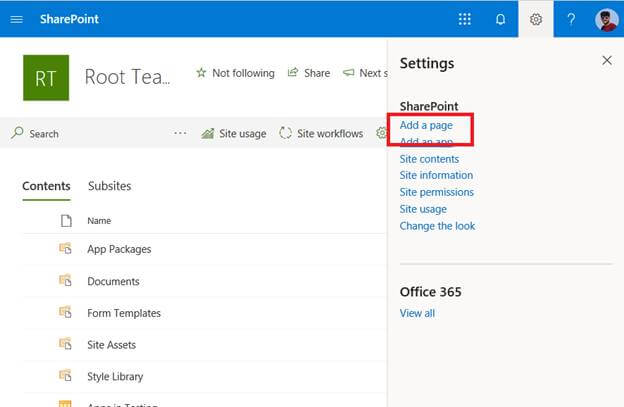
Task: Open the Style Library
Action: pyautogui.click(x=115, y=377)
